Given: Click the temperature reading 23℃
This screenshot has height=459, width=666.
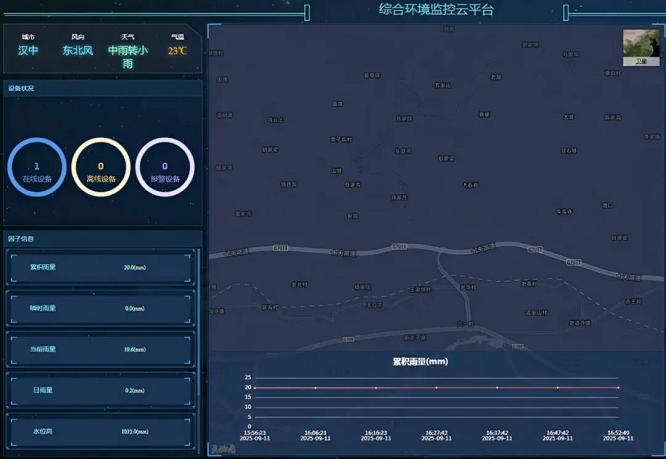Looking at the screenshot, I should click(x=177, y=50).
